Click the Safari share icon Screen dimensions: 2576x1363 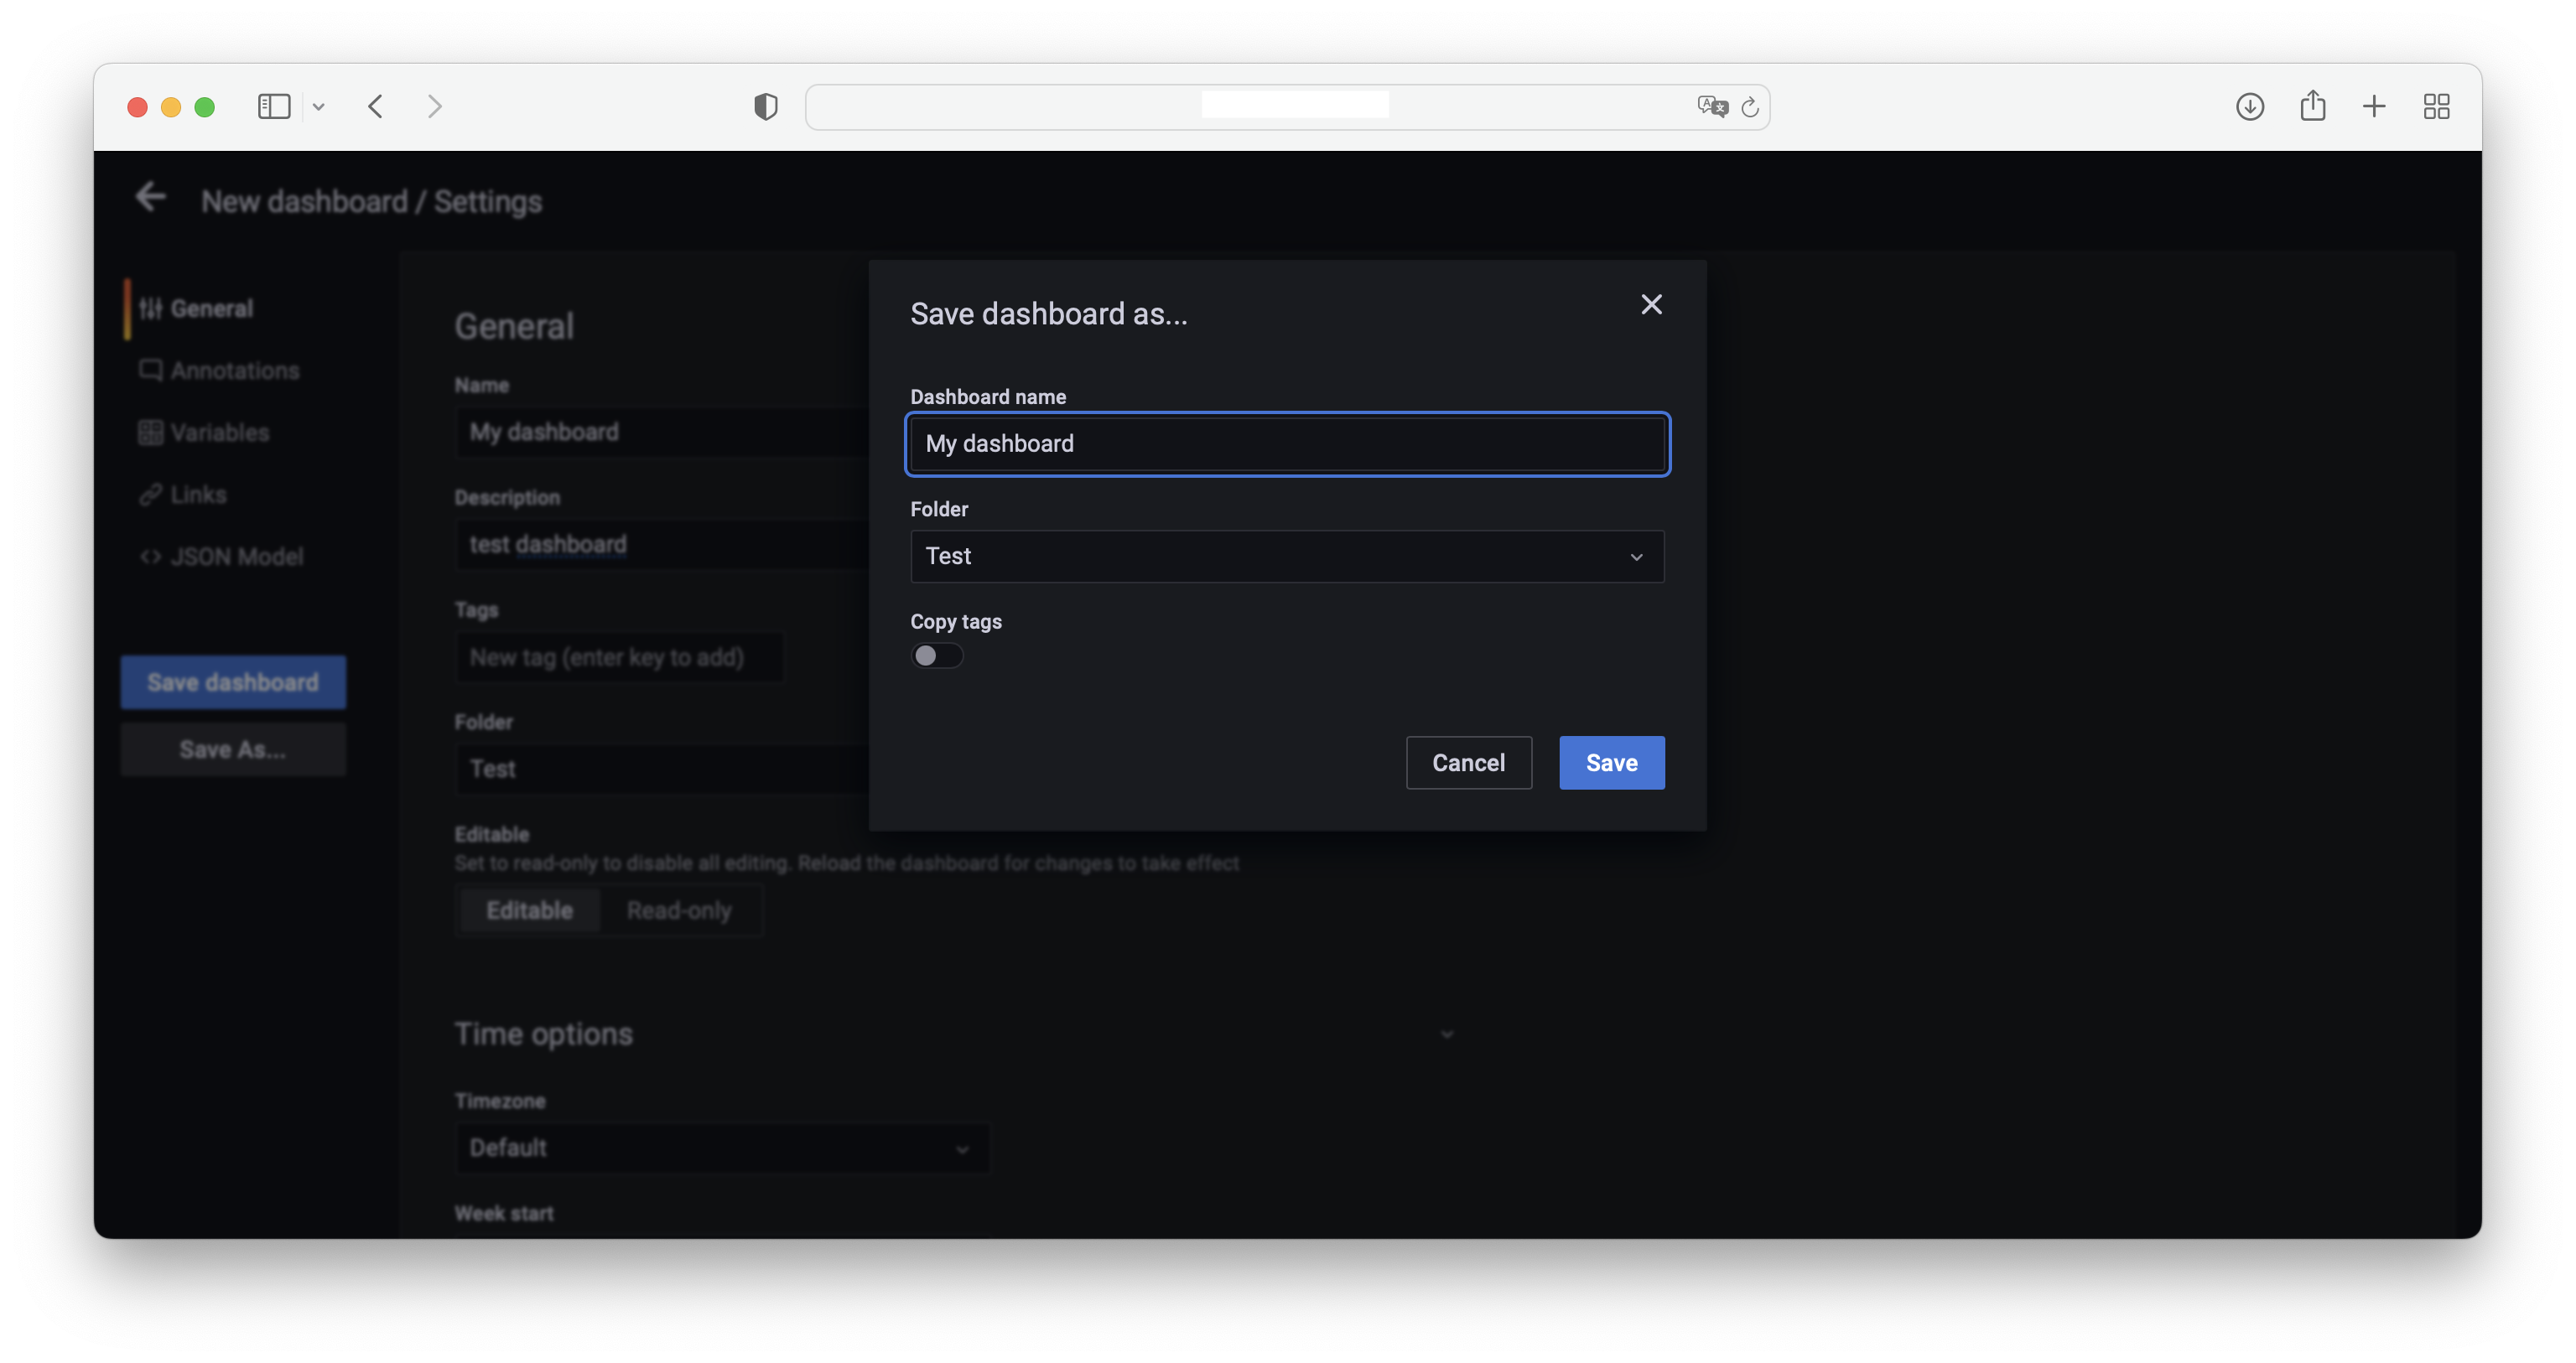(x=2312, y=105)
